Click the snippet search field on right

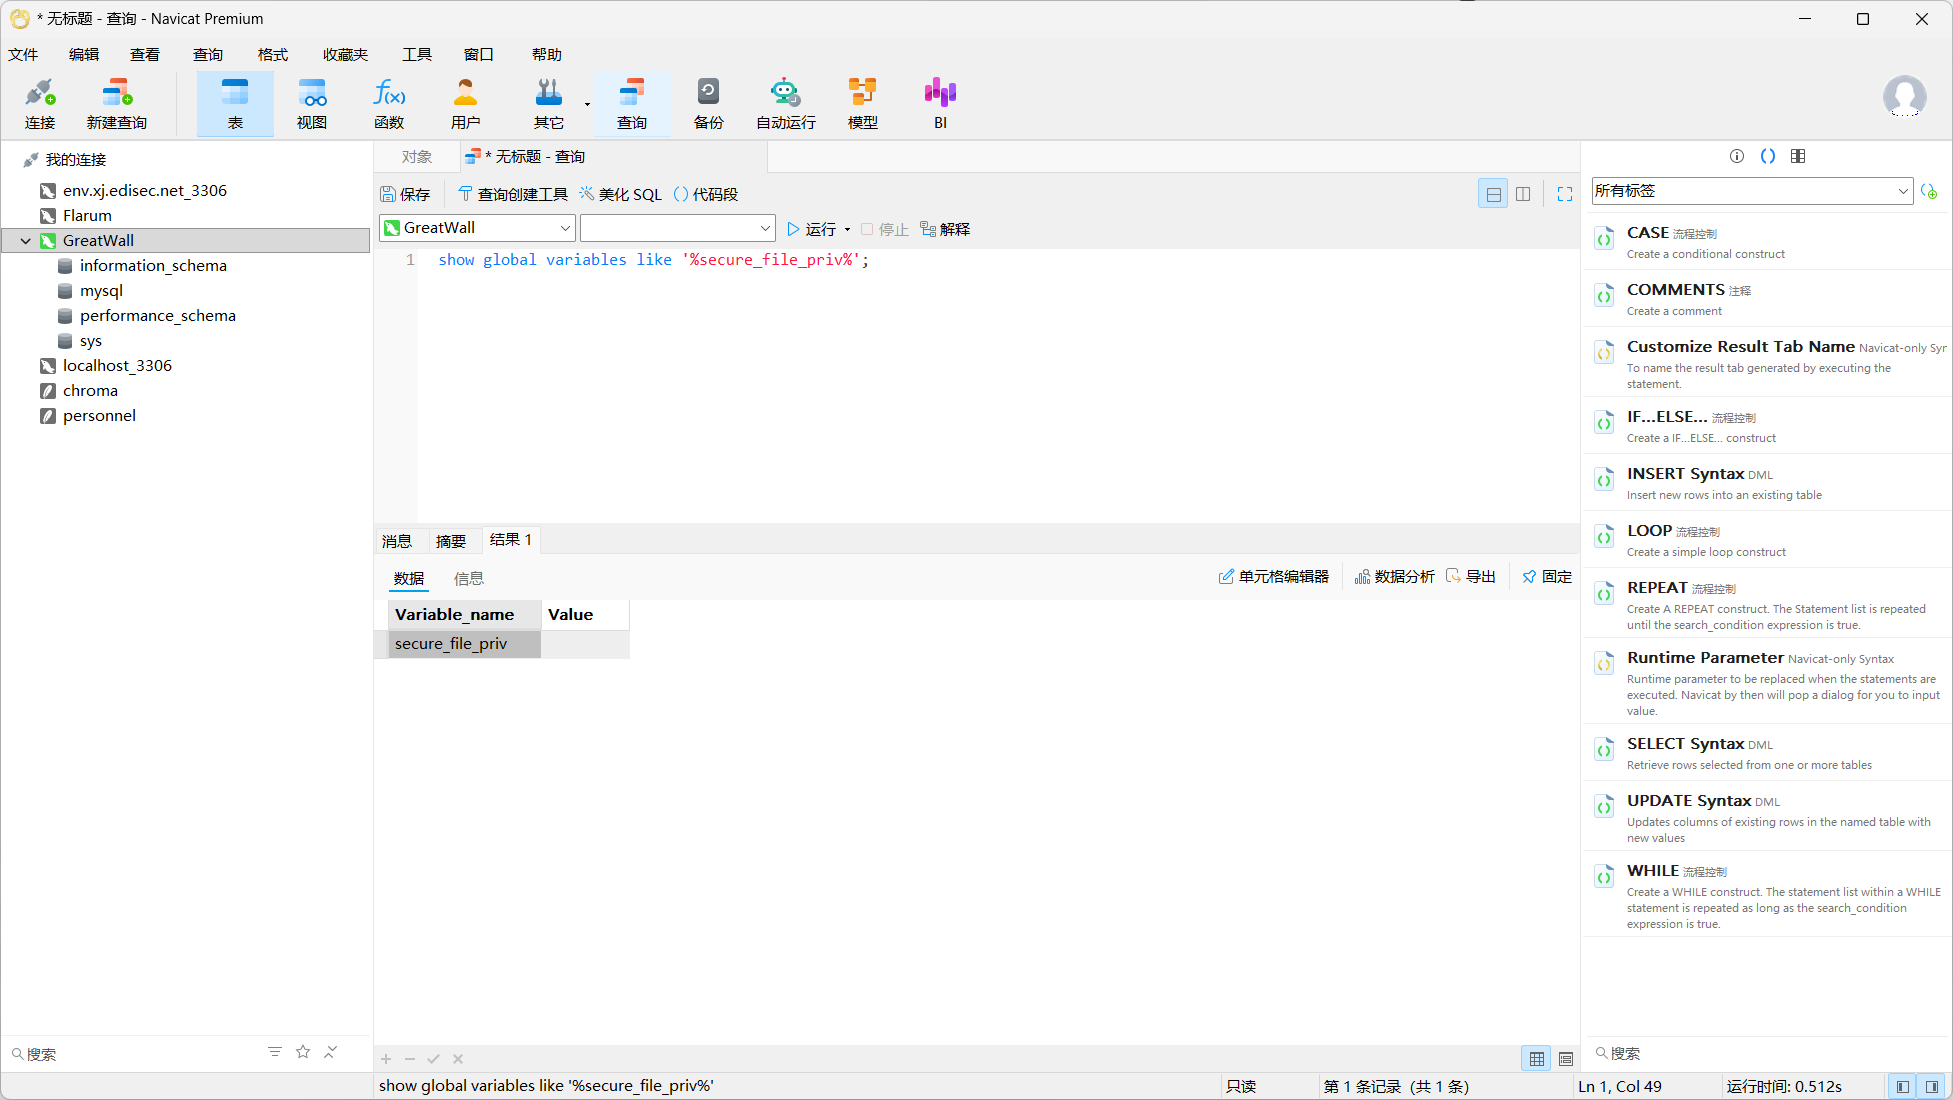click(1760, 1053)
